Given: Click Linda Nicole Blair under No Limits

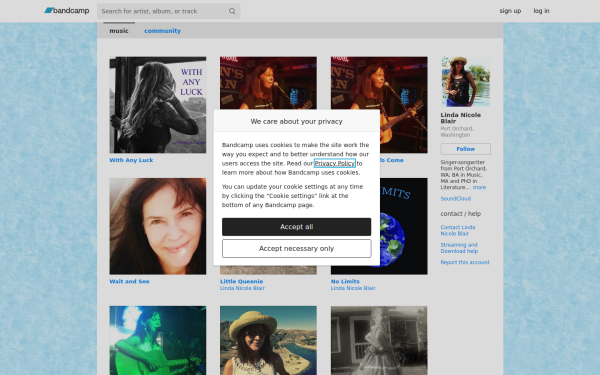Looking at the screenshot, I should [x=353, y=288].
